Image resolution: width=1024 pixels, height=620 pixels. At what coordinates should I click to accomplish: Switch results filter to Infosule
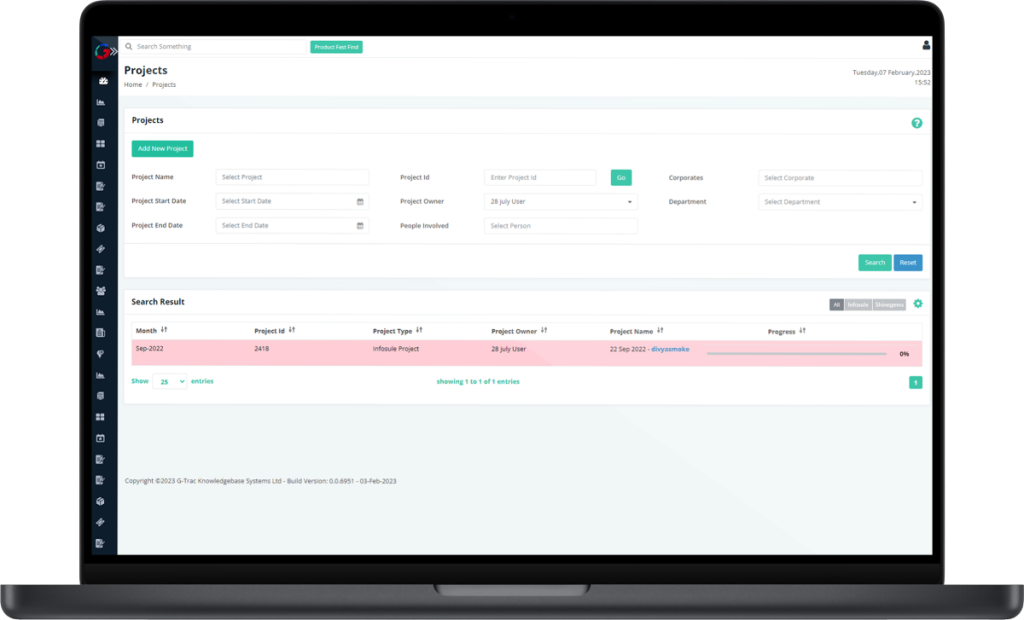(x=858, y=305)
